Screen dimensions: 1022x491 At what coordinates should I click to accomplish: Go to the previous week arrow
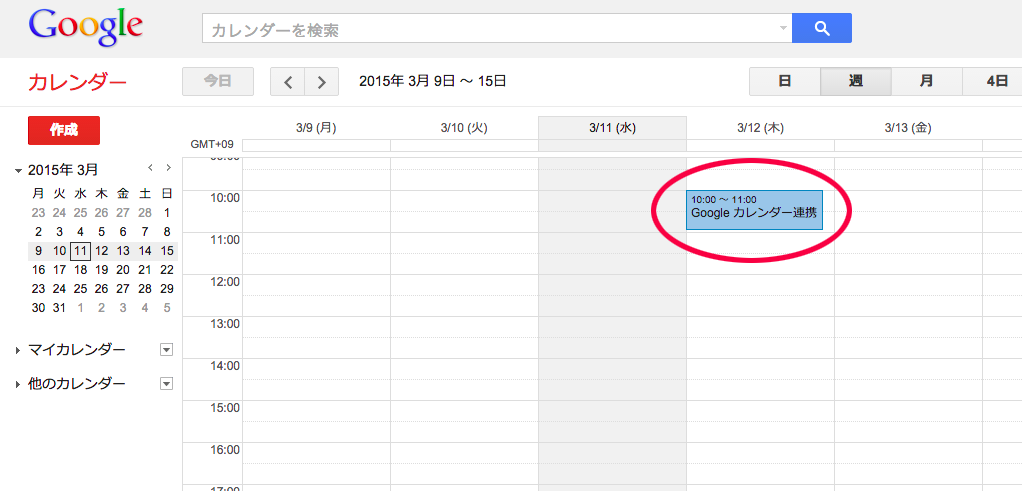pyautogui.click(x=287, y=82)
